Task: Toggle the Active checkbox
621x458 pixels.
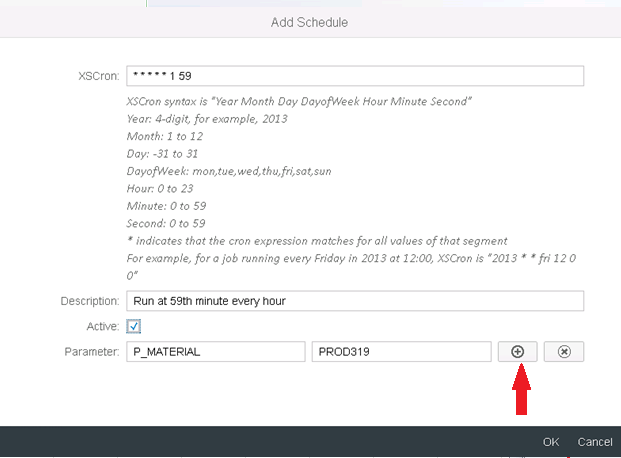Action: 133,326
